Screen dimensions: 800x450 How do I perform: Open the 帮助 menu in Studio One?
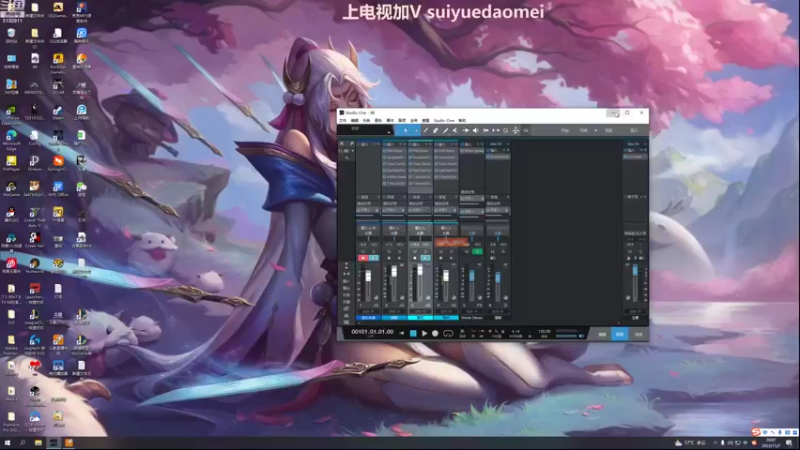tap(462, 120)
